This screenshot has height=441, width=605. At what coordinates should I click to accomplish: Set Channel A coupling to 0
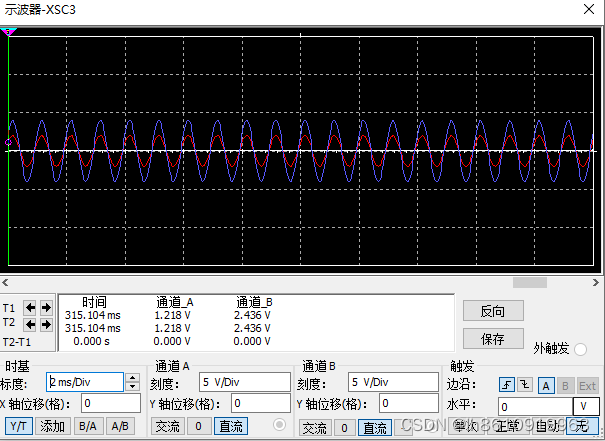tap(198, 426)
